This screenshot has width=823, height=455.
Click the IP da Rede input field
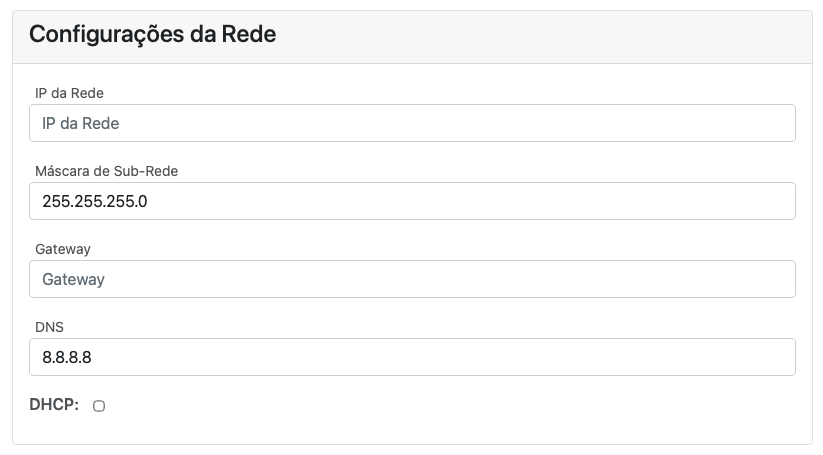click(x=412, y=123)
